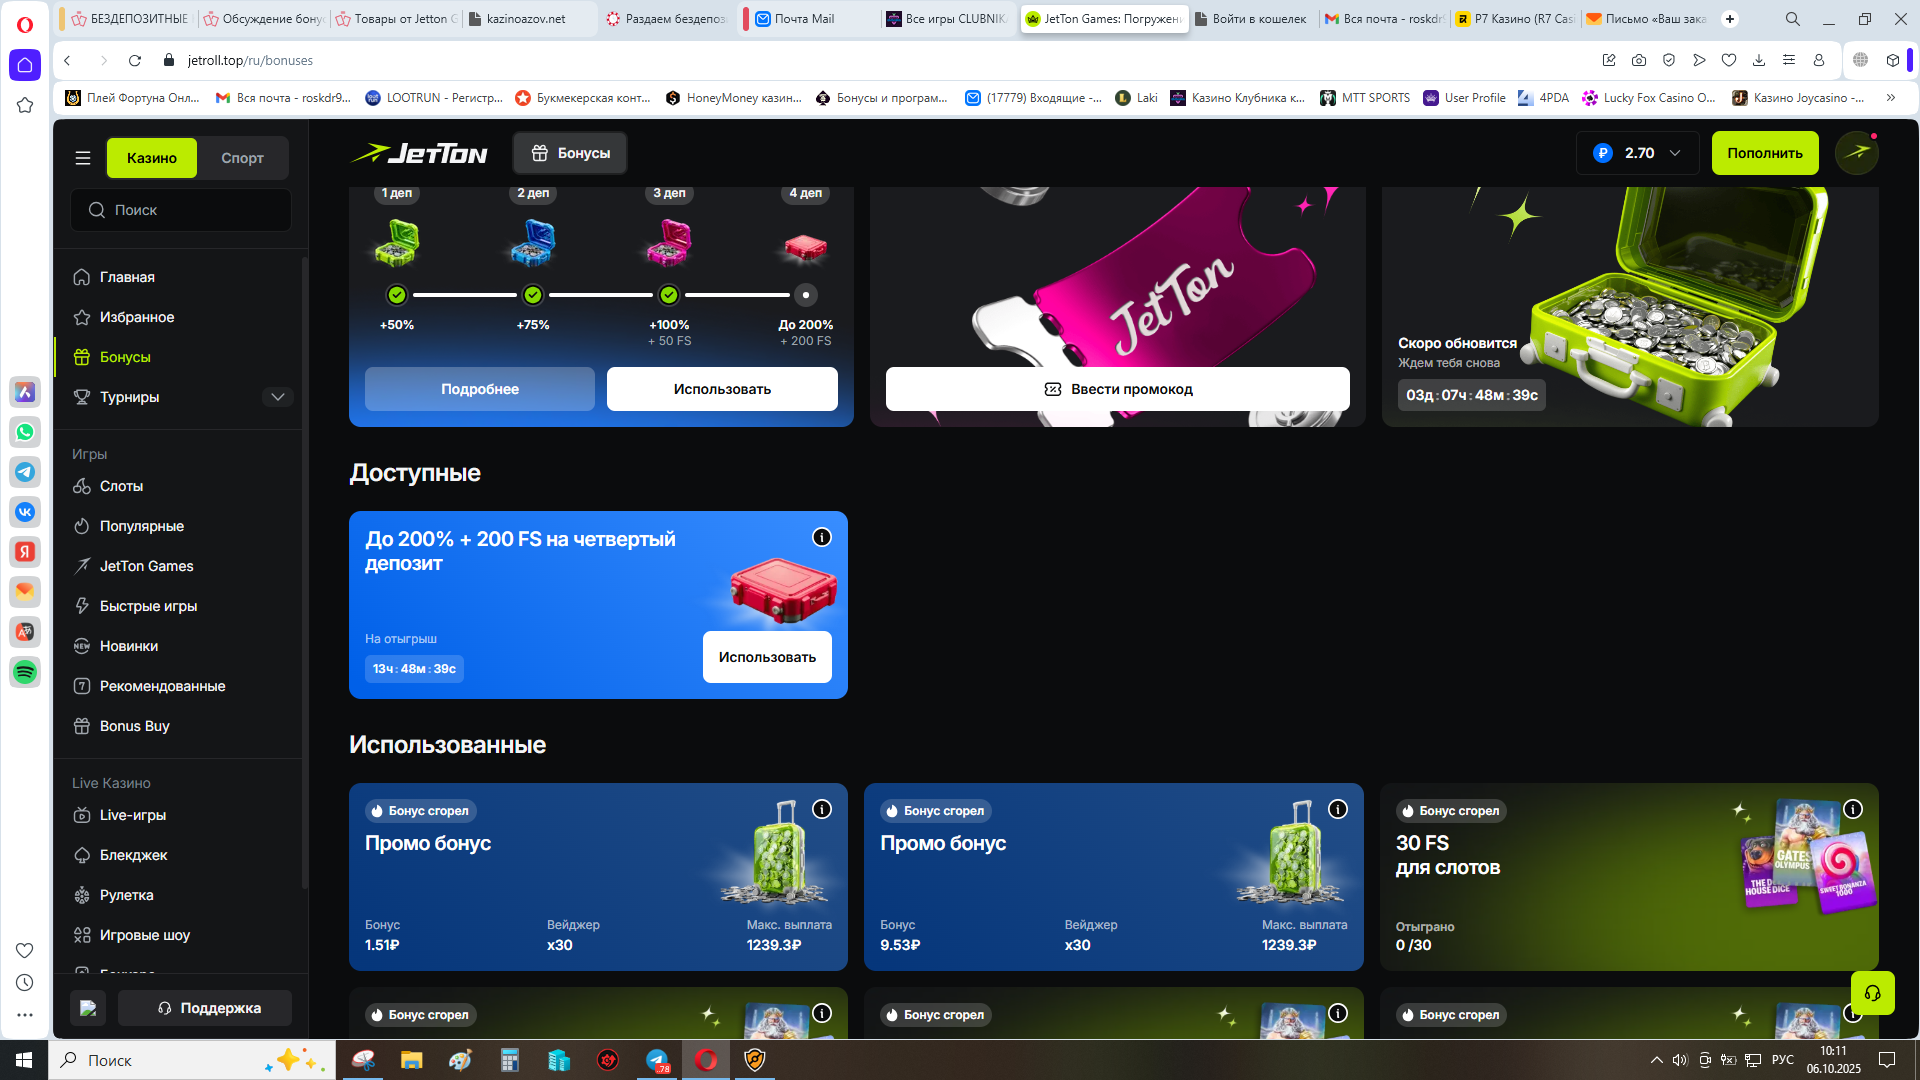Expand the hidden bookmarks overflow chevron
The image size is (1920, 1080).
(1890, 98)
